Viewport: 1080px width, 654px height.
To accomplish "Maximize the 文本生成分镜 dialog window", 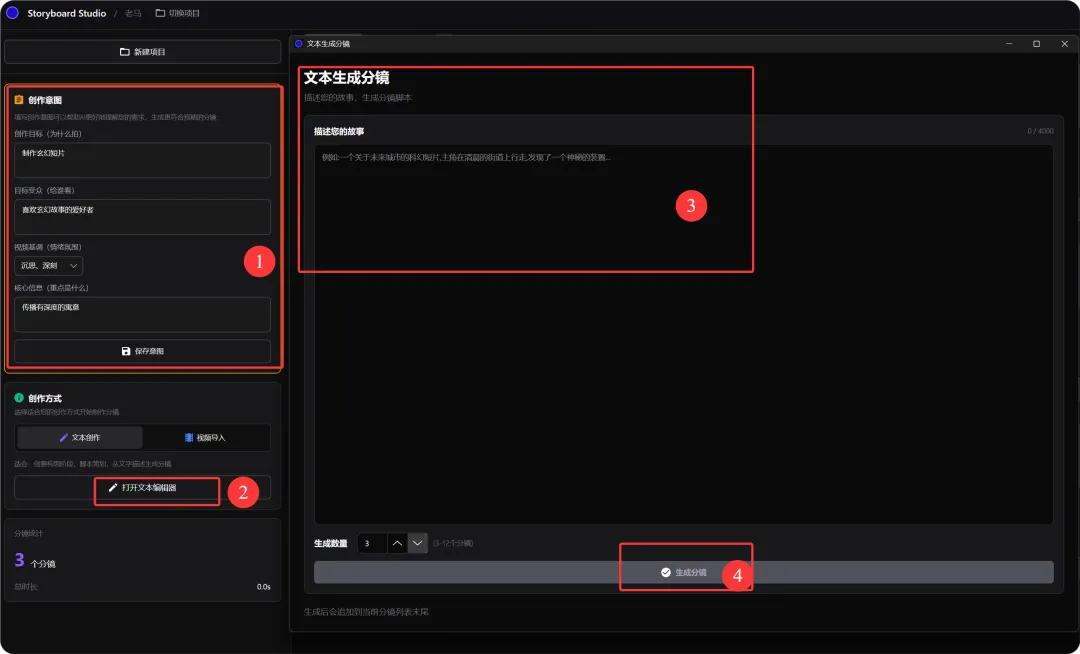I will pos(1037,43).
